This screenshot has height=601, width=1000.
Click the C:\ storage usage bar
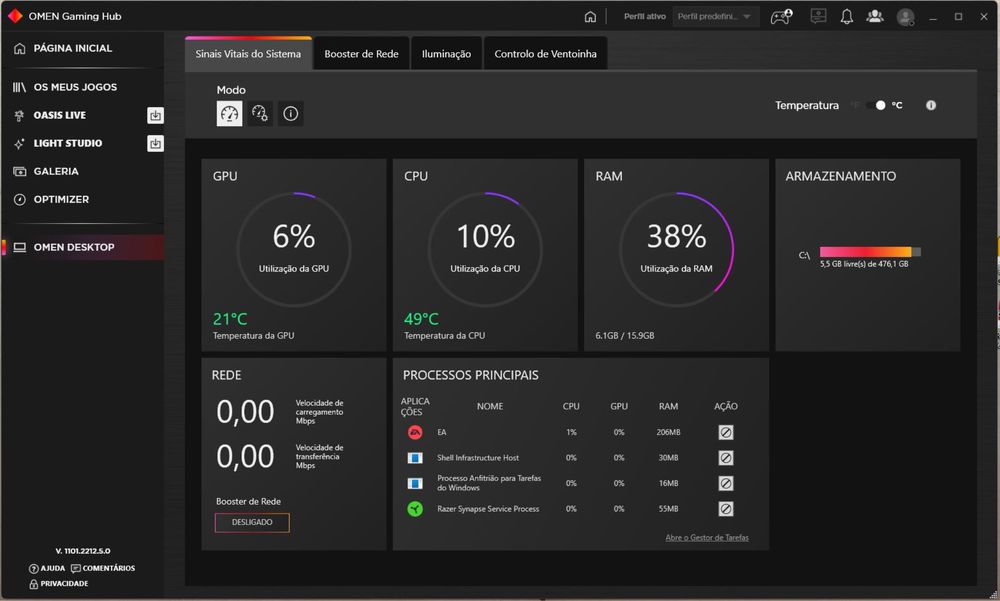pos(870,252)
